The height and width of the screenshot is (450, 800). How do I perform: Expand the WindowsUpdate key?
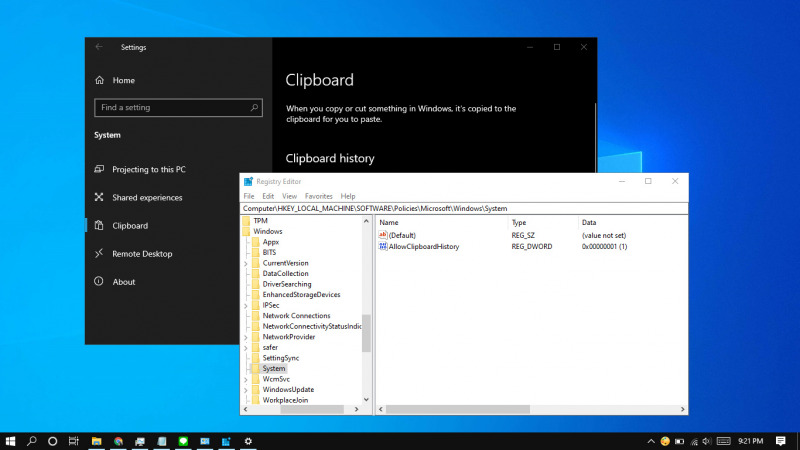click(x=246, y=390)
